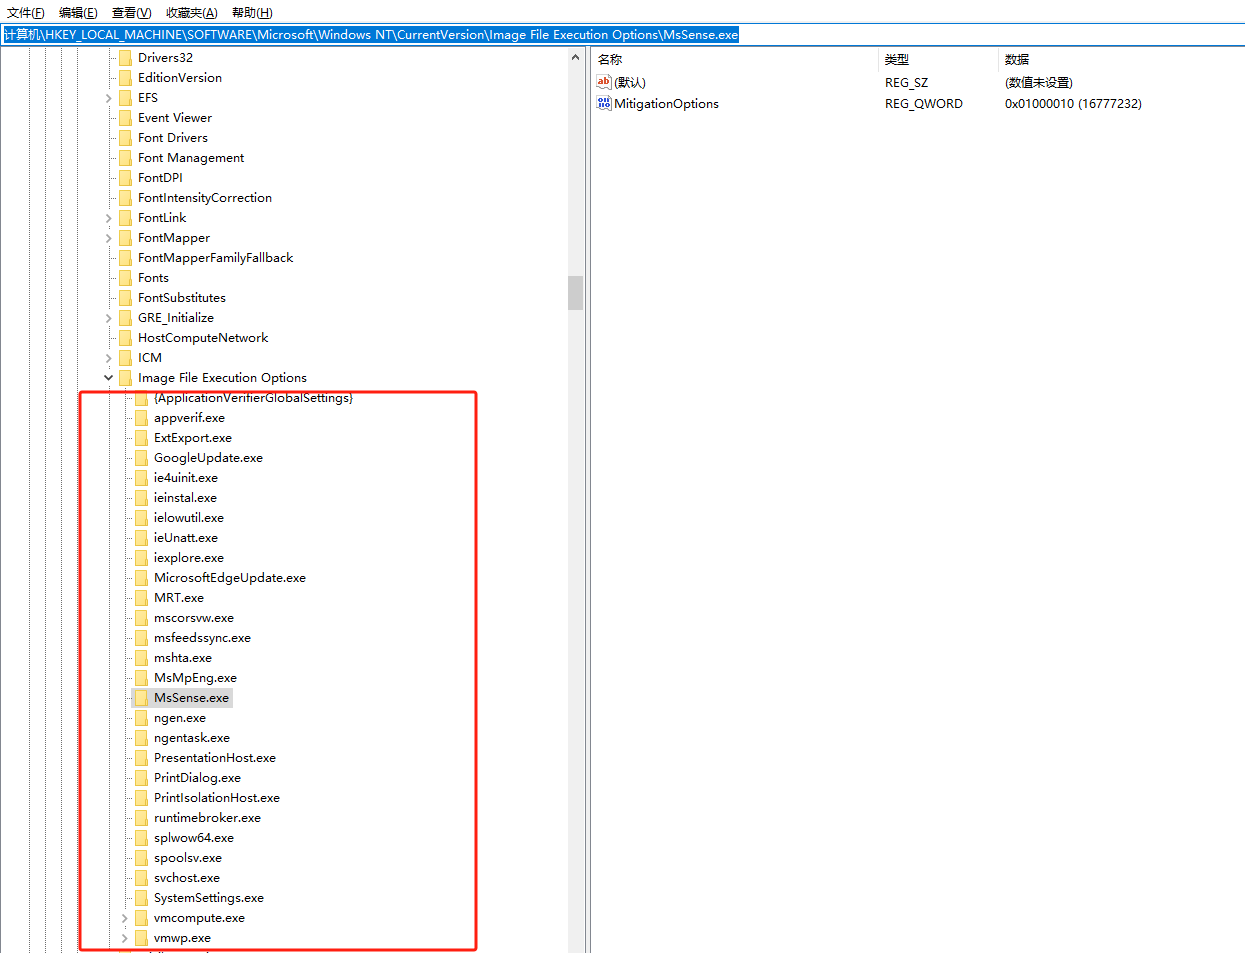This screenshot has width=1245, height=953.
Task: Open the 编辑(E) menu
Action: 78,12
